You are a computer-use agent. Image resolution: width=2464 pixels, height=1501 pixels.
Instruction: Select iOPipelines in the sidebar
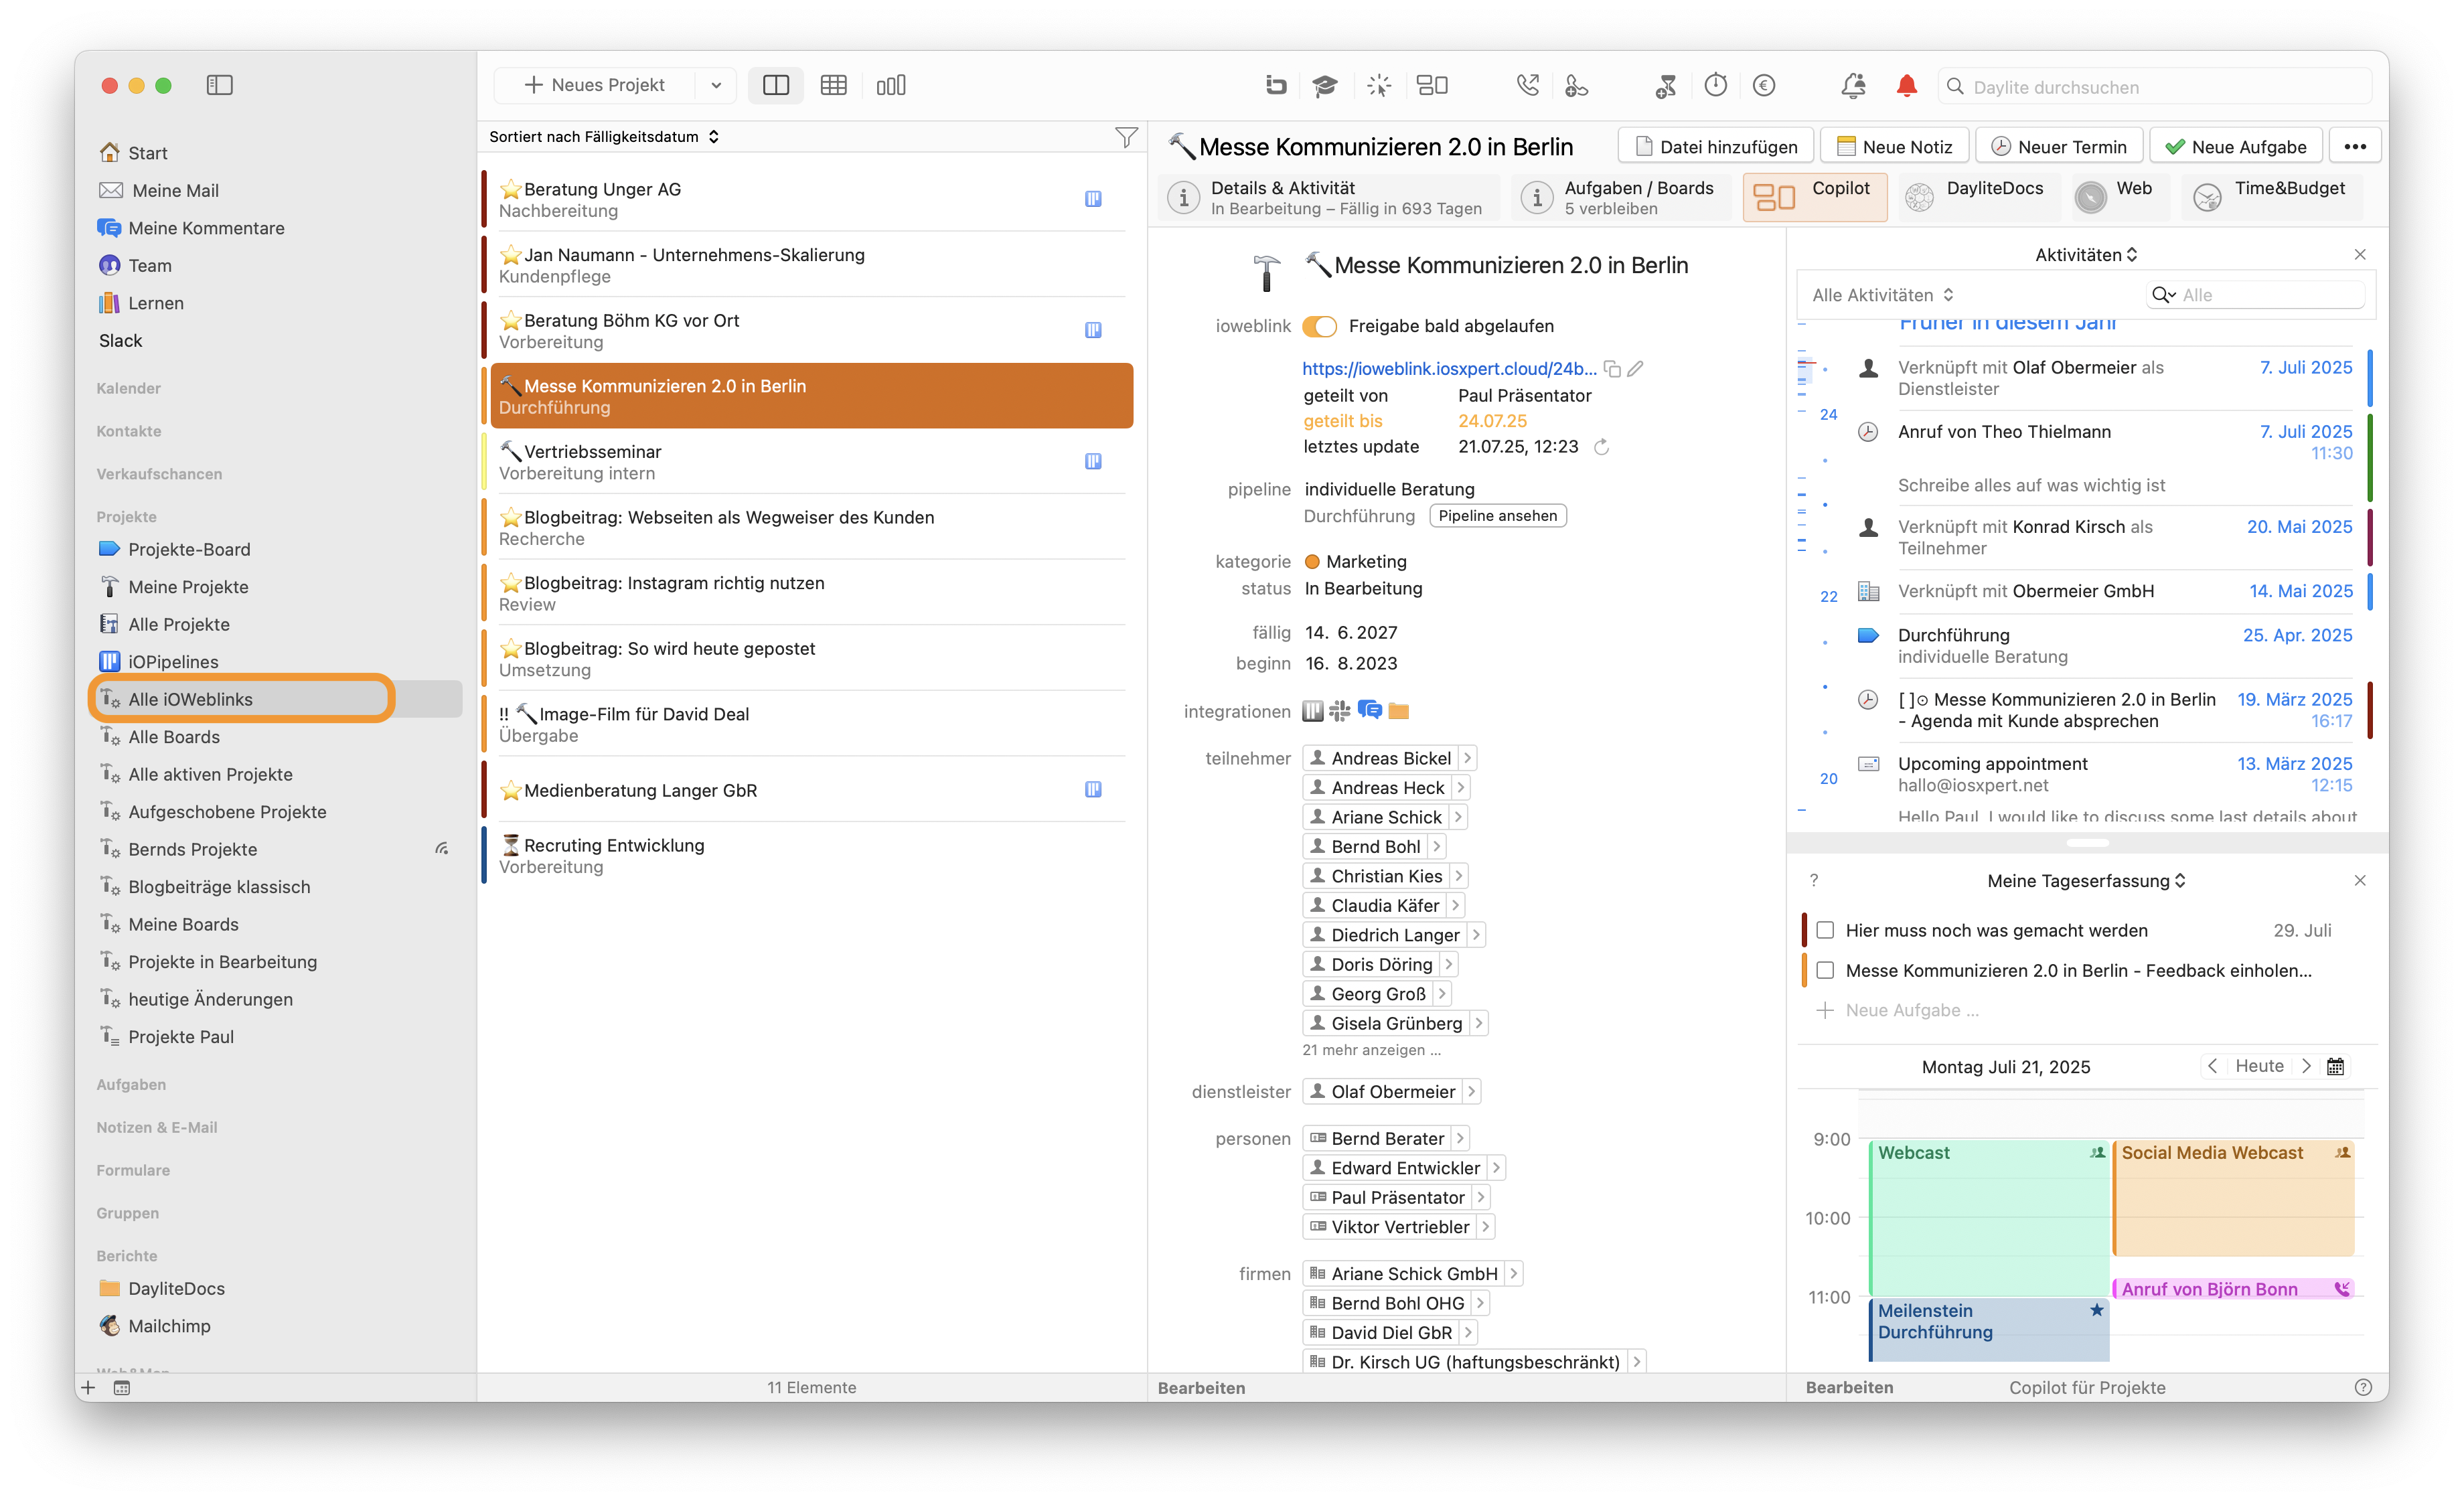point(173,661)
